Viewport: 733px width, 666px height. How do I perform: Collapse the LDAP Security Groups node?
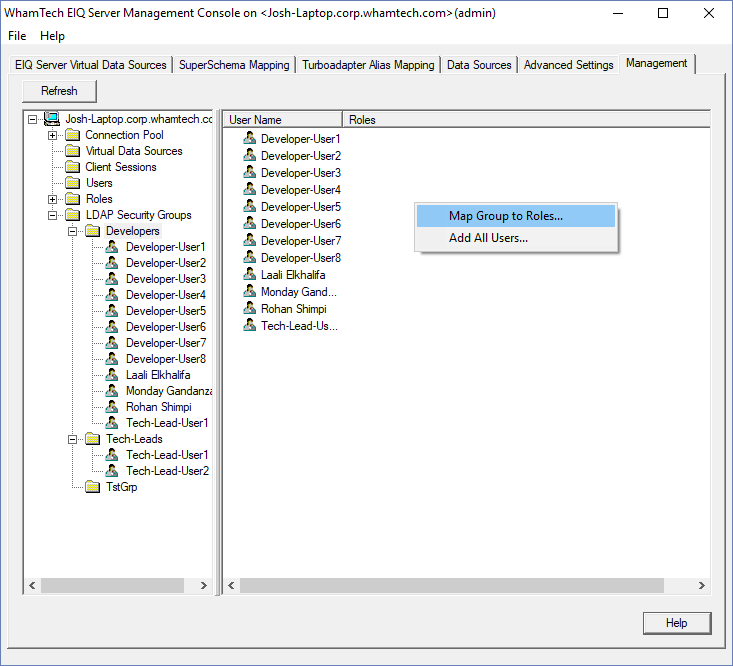click(53, 215)
